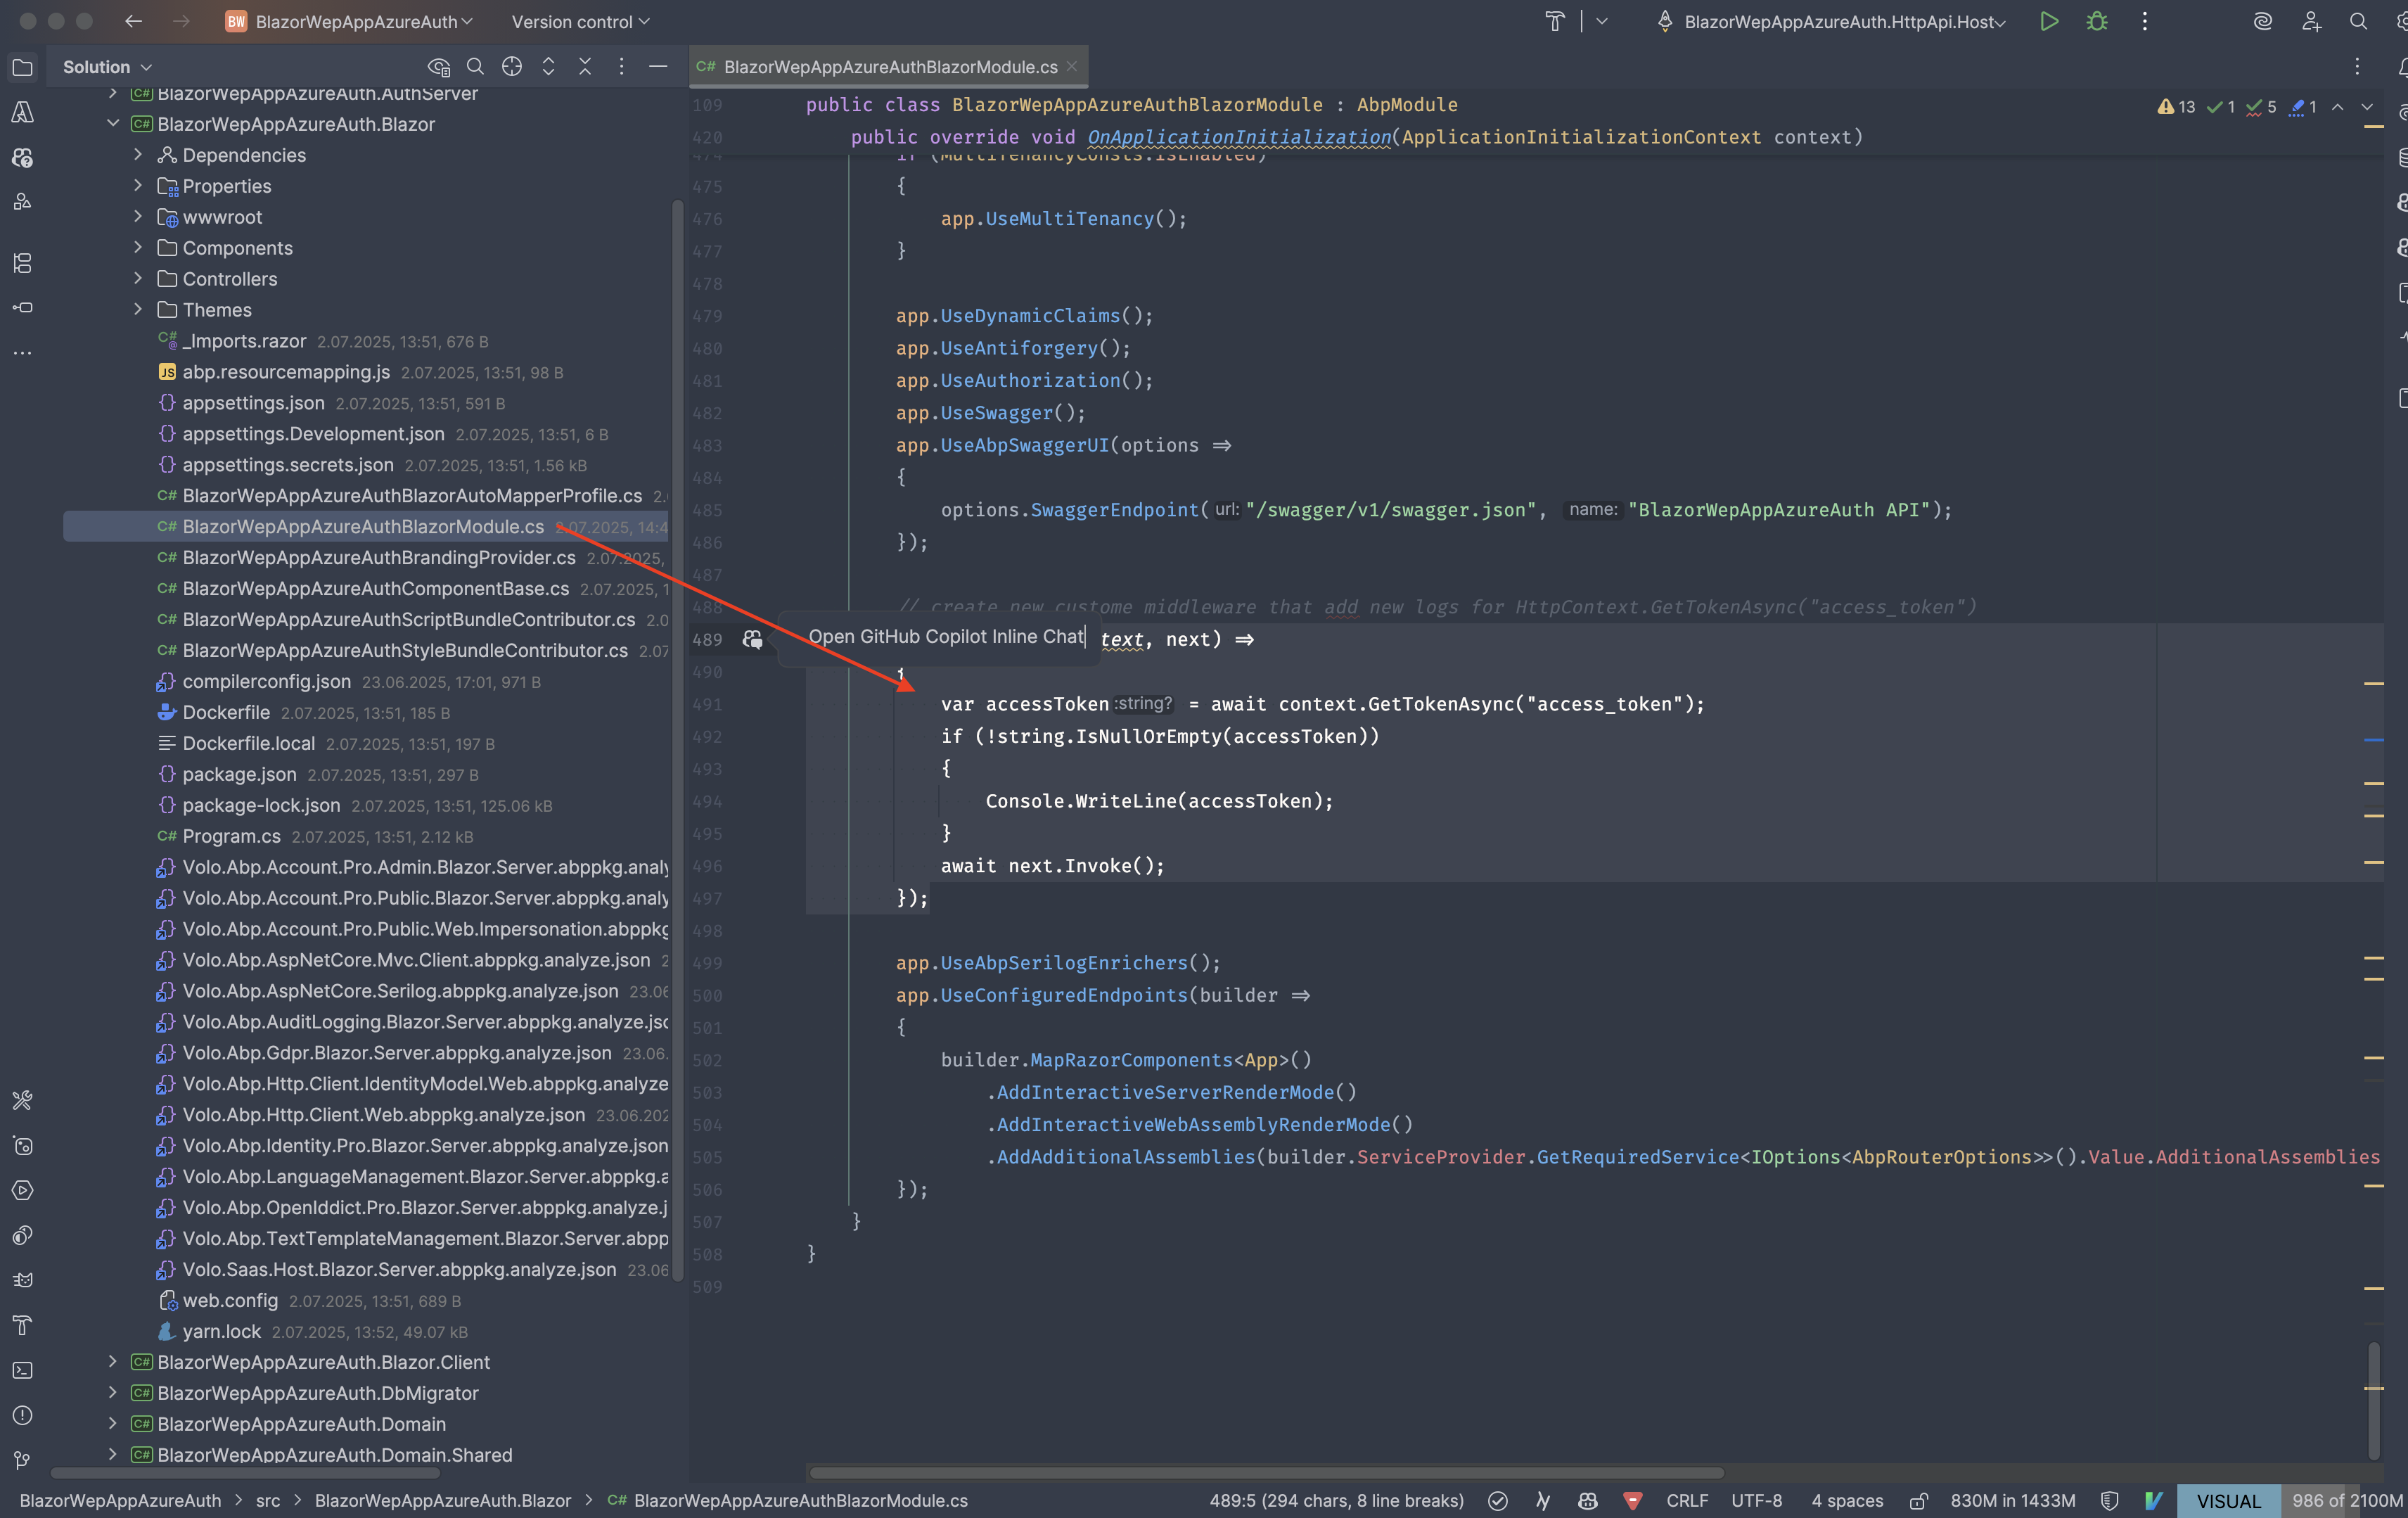Collapse all nodes in the Solution panel
Screen dimensions: 2408x1518
tap(585, 67)
